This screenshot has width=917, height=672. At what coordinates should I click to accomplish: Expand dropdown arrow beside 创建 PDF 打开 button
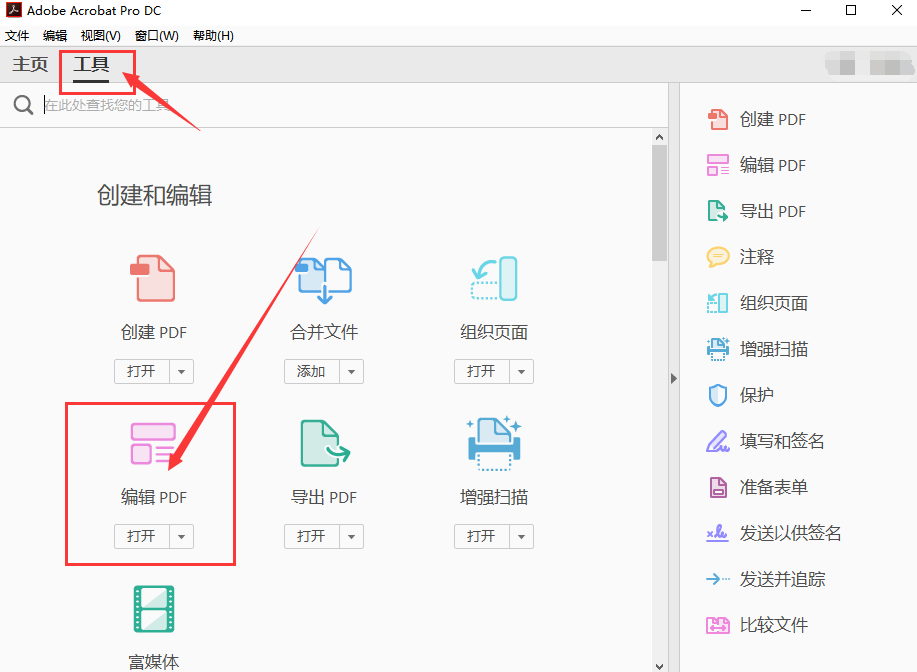(181, 371)
